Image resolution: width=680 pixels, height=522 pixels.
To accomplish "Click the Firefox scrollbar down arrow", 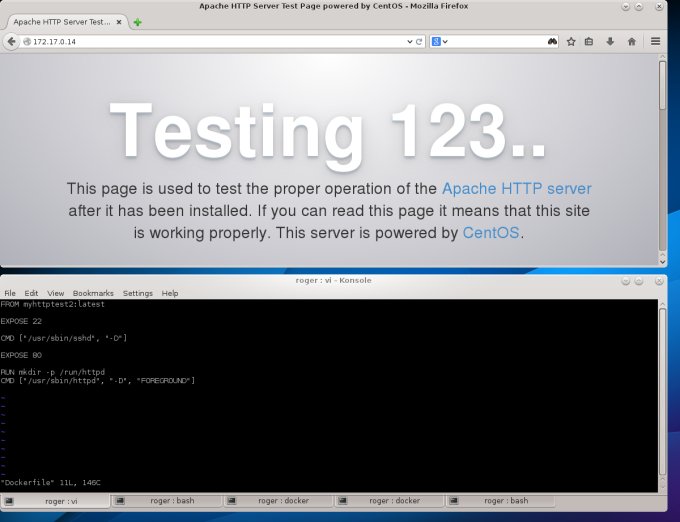I will (x=662, y=261).
